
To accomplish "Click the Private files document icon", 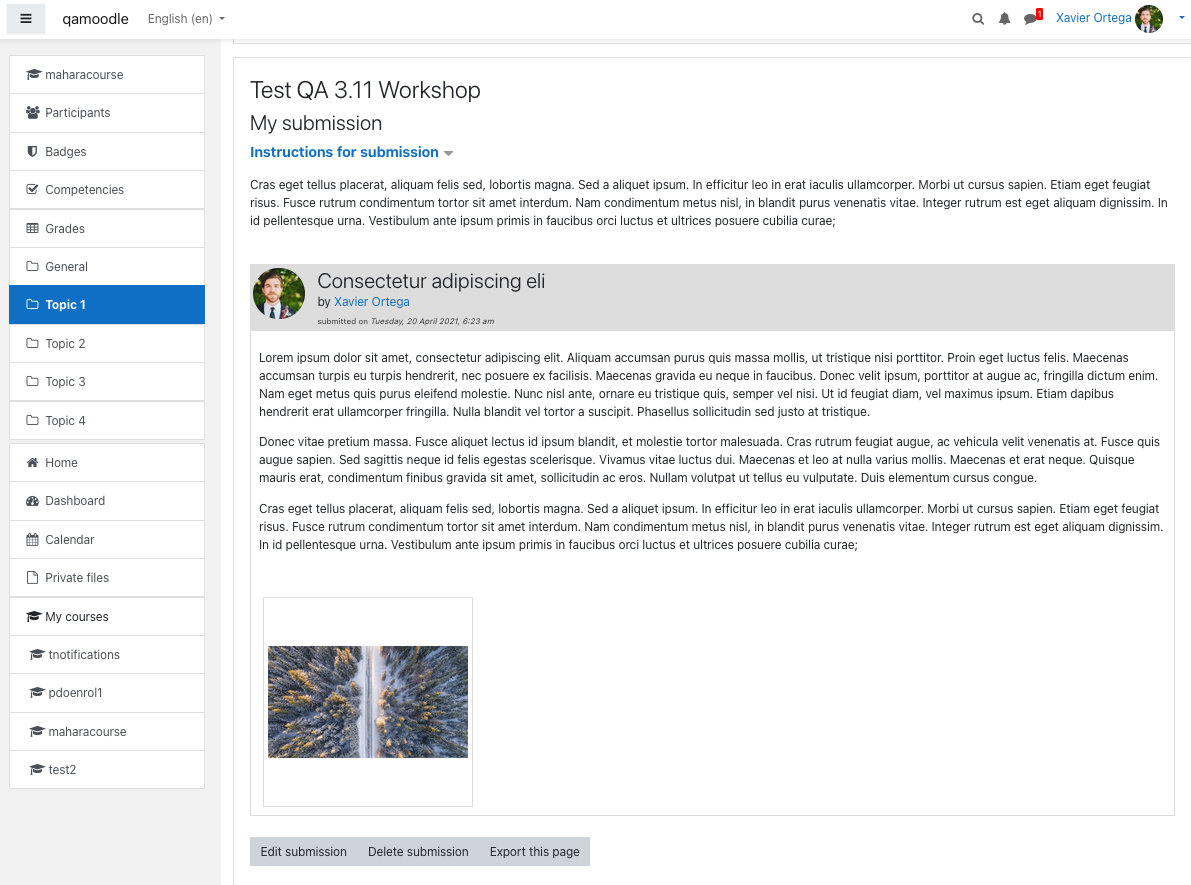I will coord(32,577).
